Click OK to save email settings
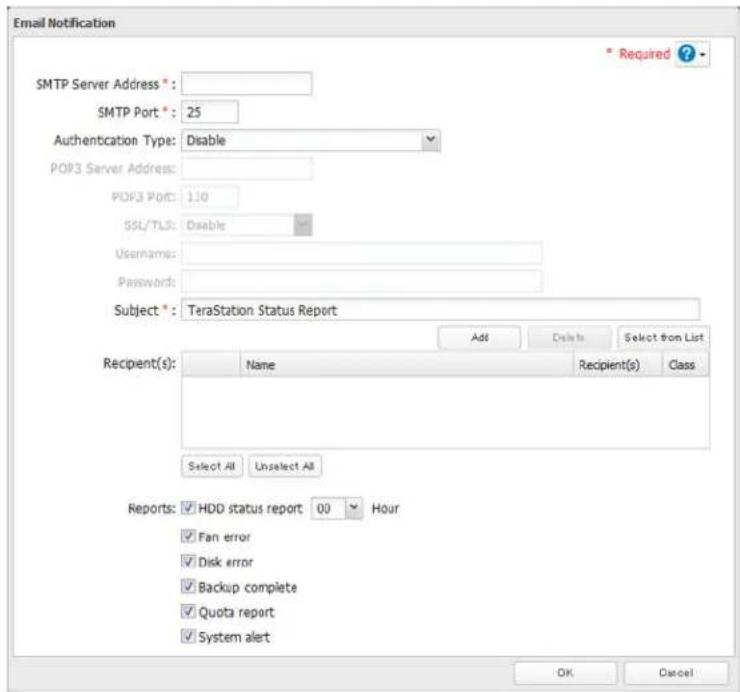The height and width of the screenshot is (692, 740). [565, 673]
